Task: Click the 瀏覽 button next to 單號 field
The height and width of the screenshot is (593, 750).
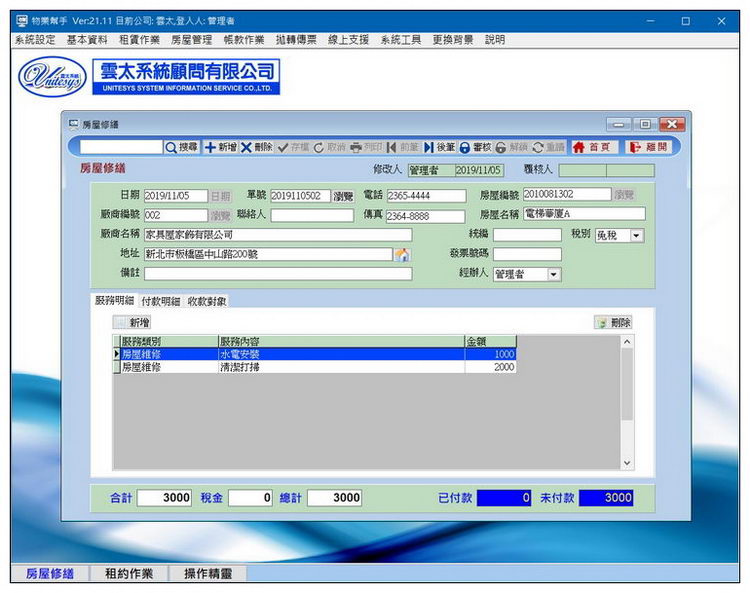Action: [344, 196]
